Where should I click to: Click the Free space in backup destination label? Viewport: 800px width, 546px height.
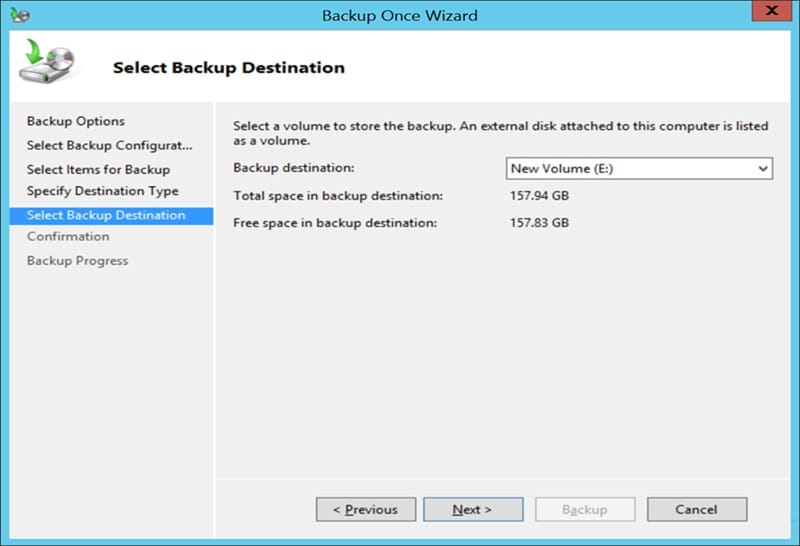[335, 223]
